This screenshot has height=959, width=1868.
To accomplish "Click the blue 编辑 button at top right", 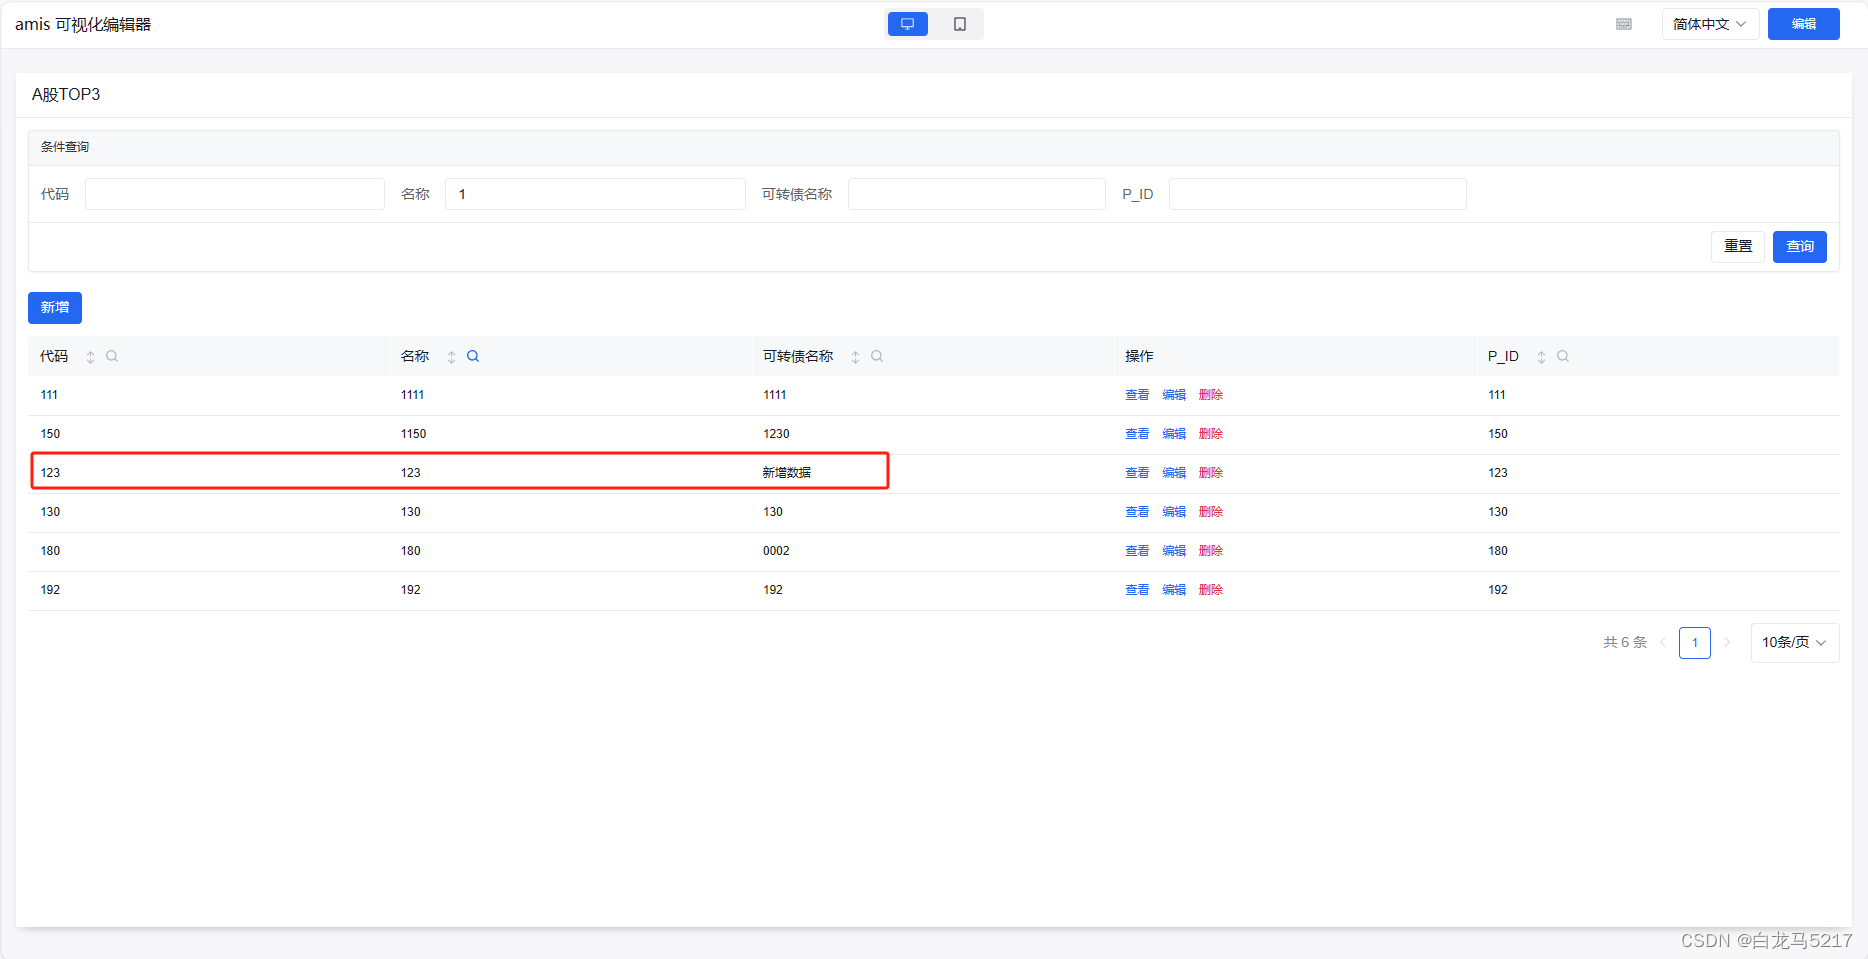I will tap(1803, 24).
